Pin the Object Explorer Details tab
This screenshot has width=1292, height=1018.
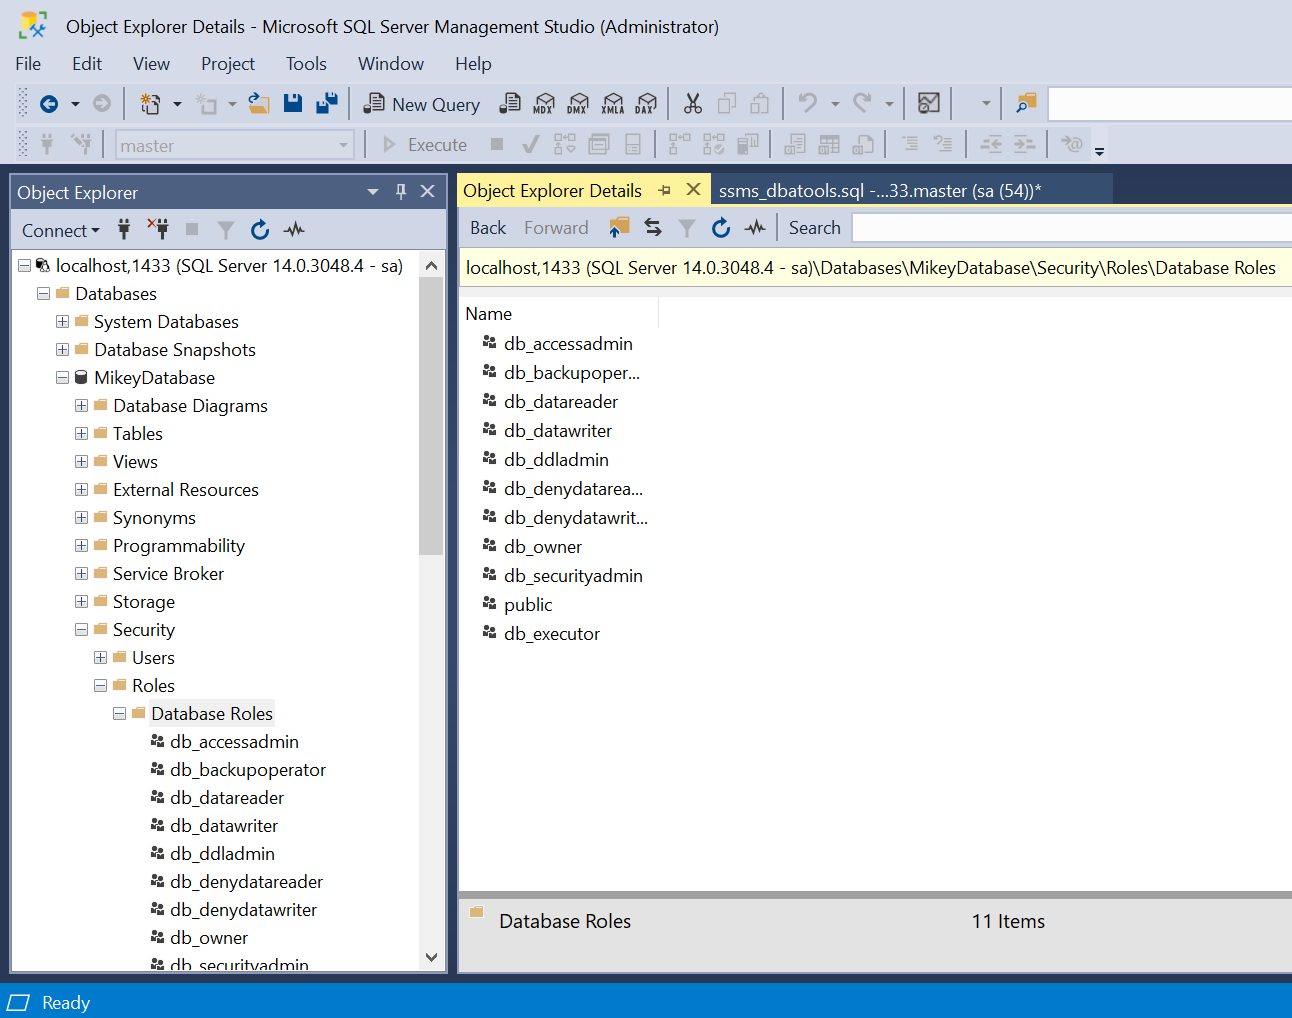tap(665, 190)
